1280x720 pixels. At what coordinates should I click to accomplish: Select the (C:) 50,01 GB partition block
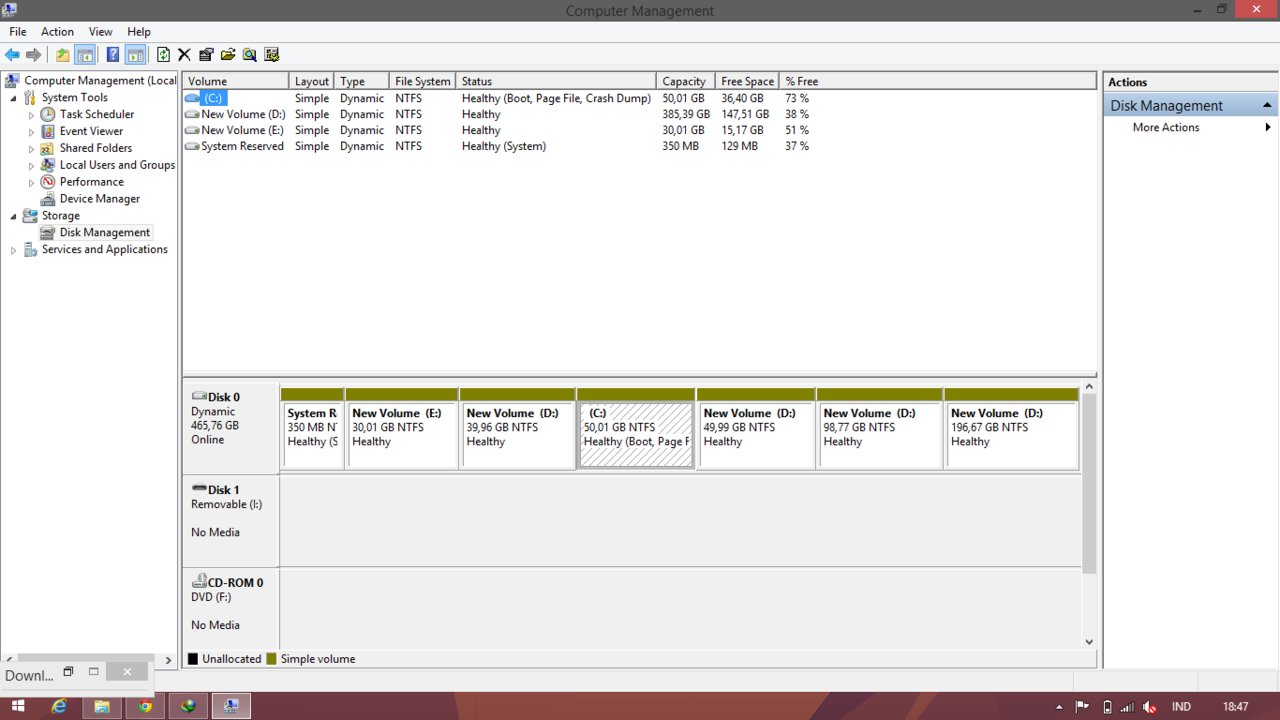click(x=636, y=428)
